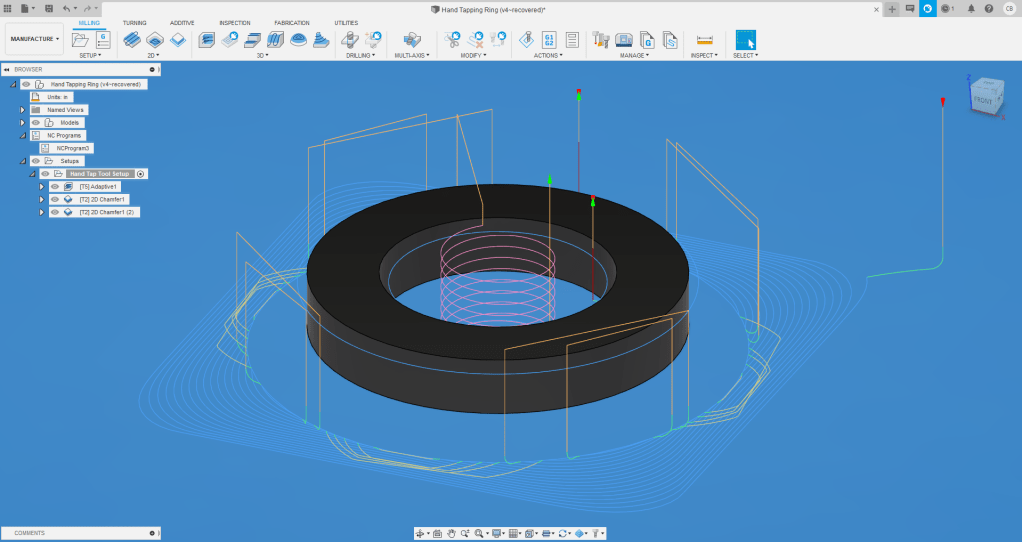This screenshot has width=1022, height=542.
Task: Click the FRONT face of the ViewCube
Action: pyautogui.click(x=984, y=100)
